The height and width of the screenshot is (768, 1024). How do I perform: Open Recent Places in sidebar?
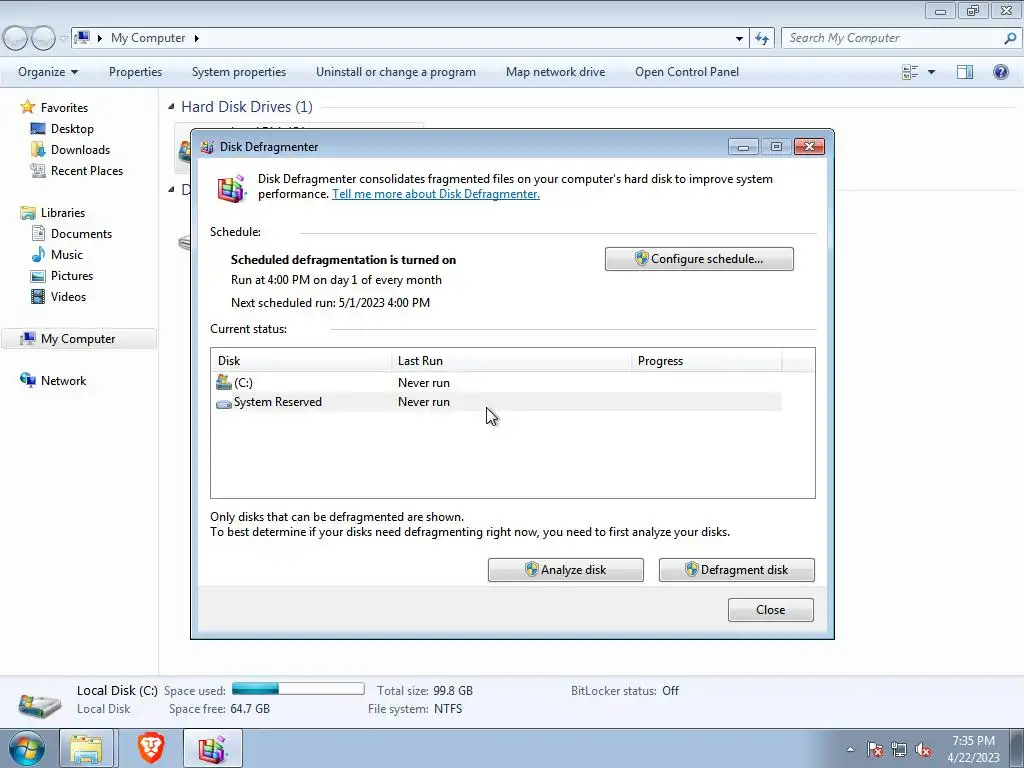tap(86, 170)
